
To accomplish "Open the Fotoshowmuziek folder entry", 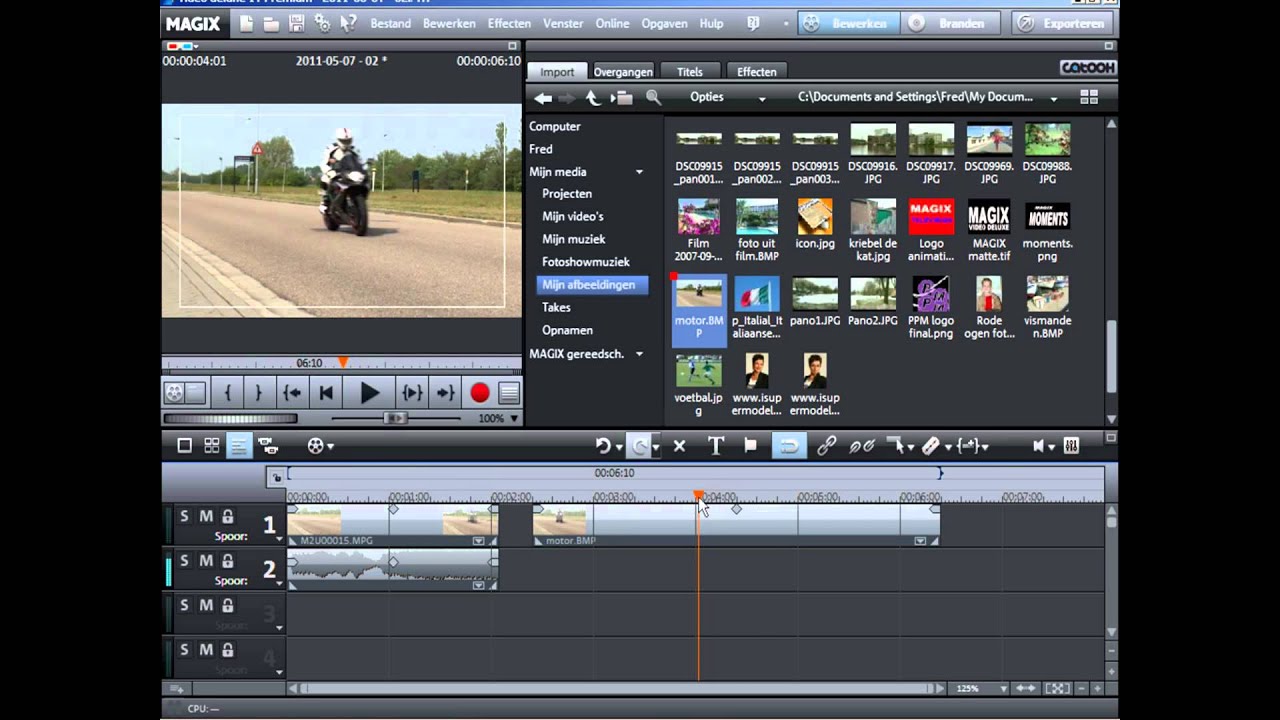I will click(586, 262).
